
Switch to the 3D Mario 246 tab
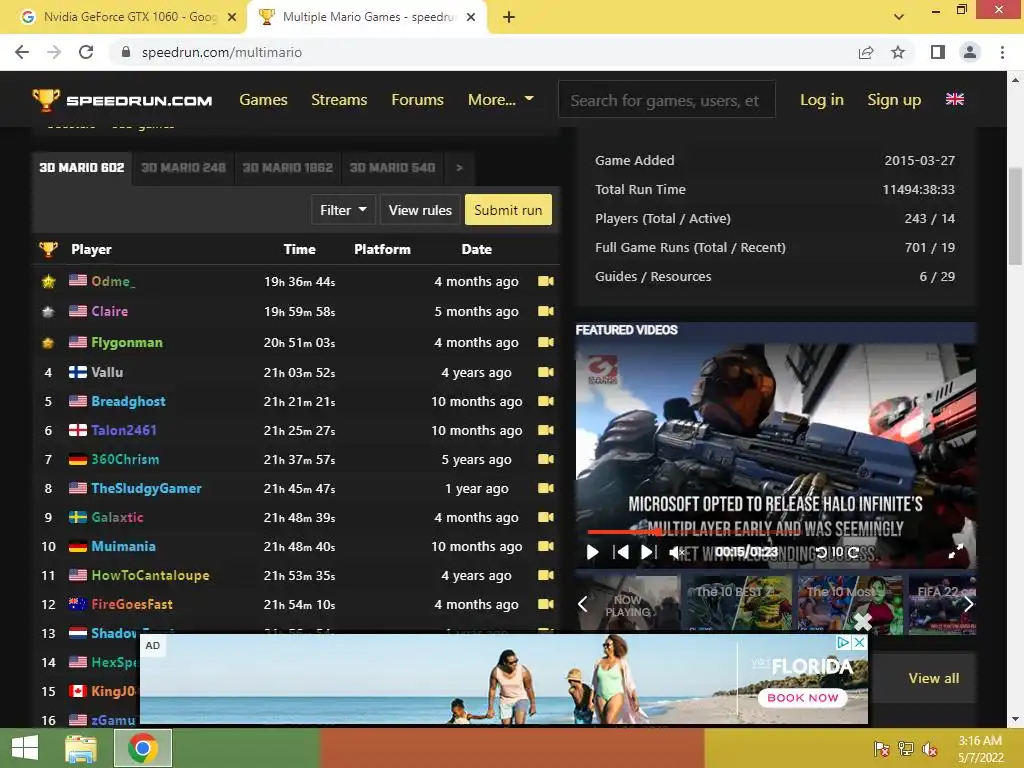[184, 168]
